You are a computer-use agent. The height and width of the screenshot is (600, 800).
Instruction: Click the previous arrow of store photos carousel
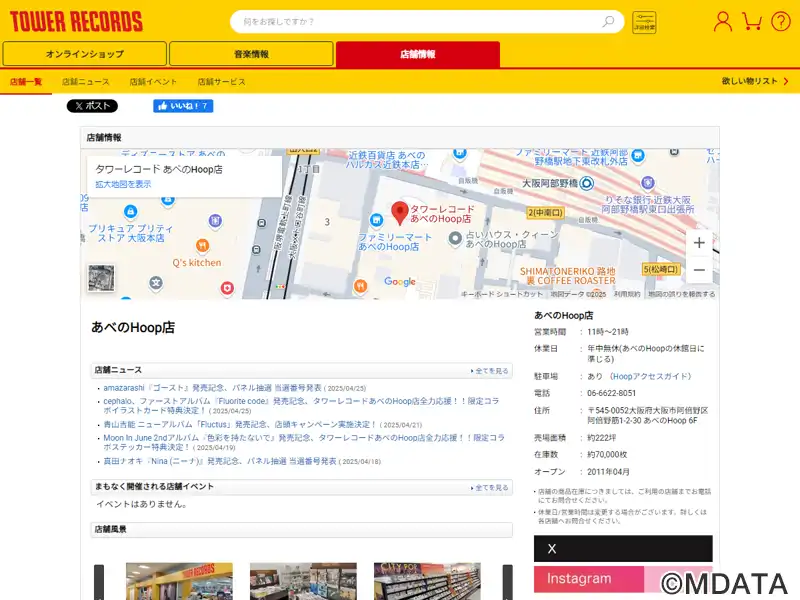pos(99,582)
